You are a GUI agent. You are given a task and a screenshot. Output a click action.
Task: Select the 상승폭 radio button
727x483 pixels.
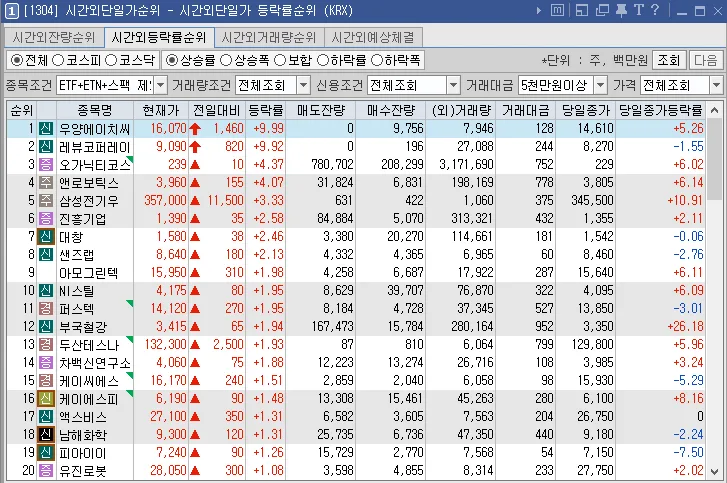point(225,60)
